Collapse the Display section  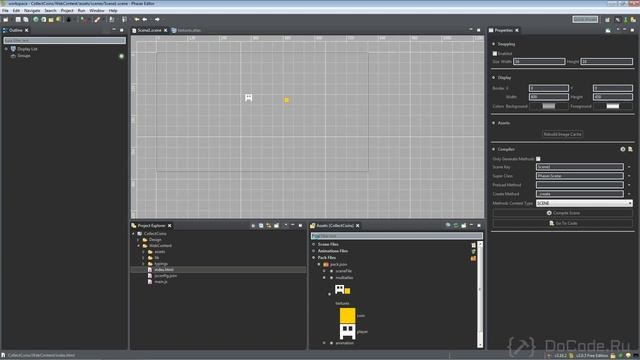493,78
